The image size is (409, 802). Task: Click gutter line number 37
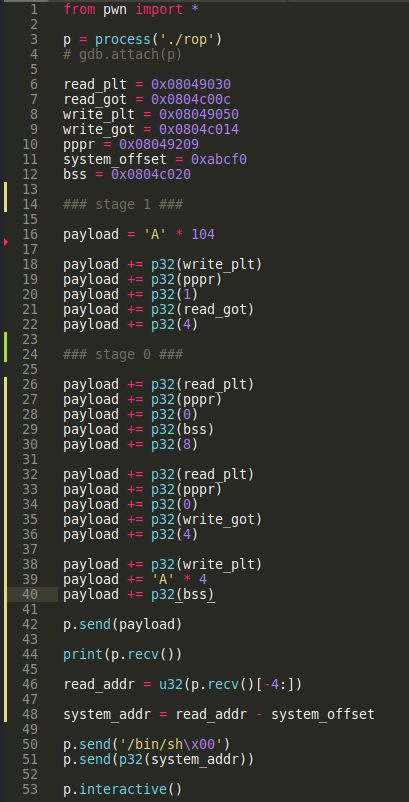tap(30, 549)
